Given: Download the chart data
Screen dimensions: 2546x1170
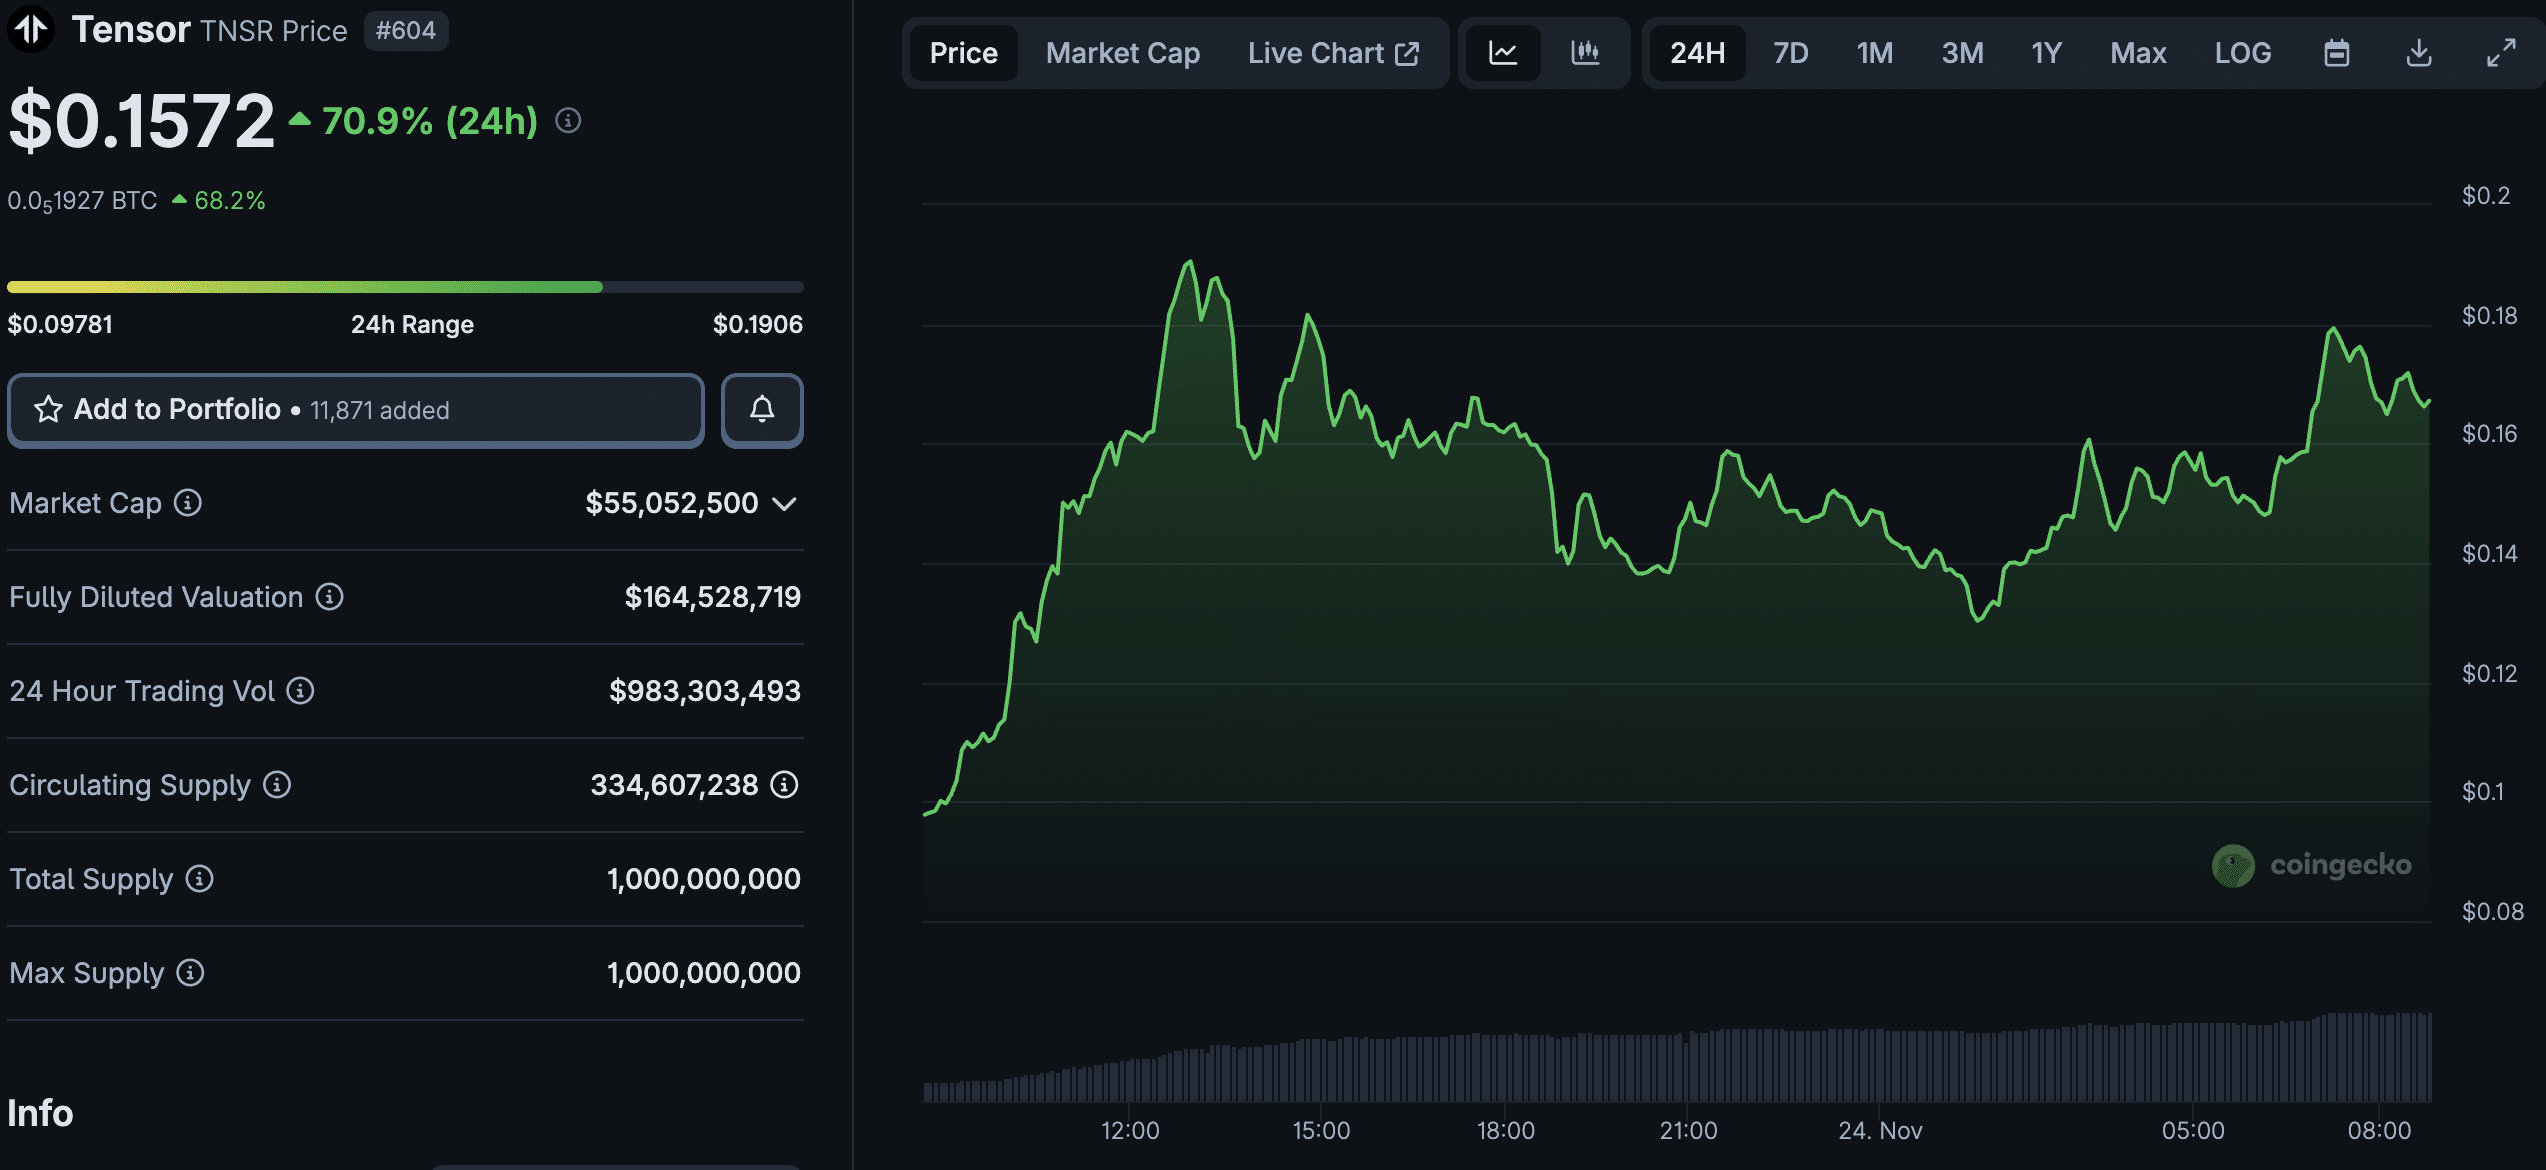Looking at the screenshot, I should point(2418,52).
